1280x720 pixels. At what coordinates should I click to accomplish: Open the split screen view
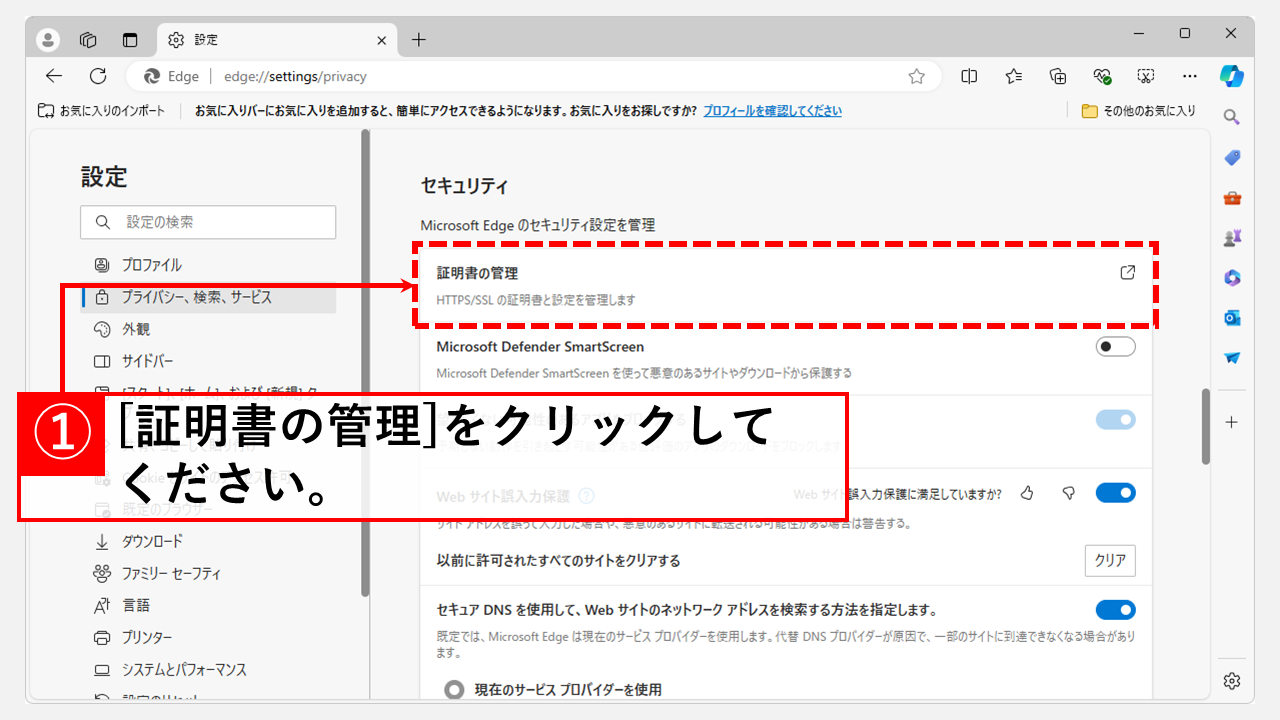pyautogui.click(x=968, y=76)
